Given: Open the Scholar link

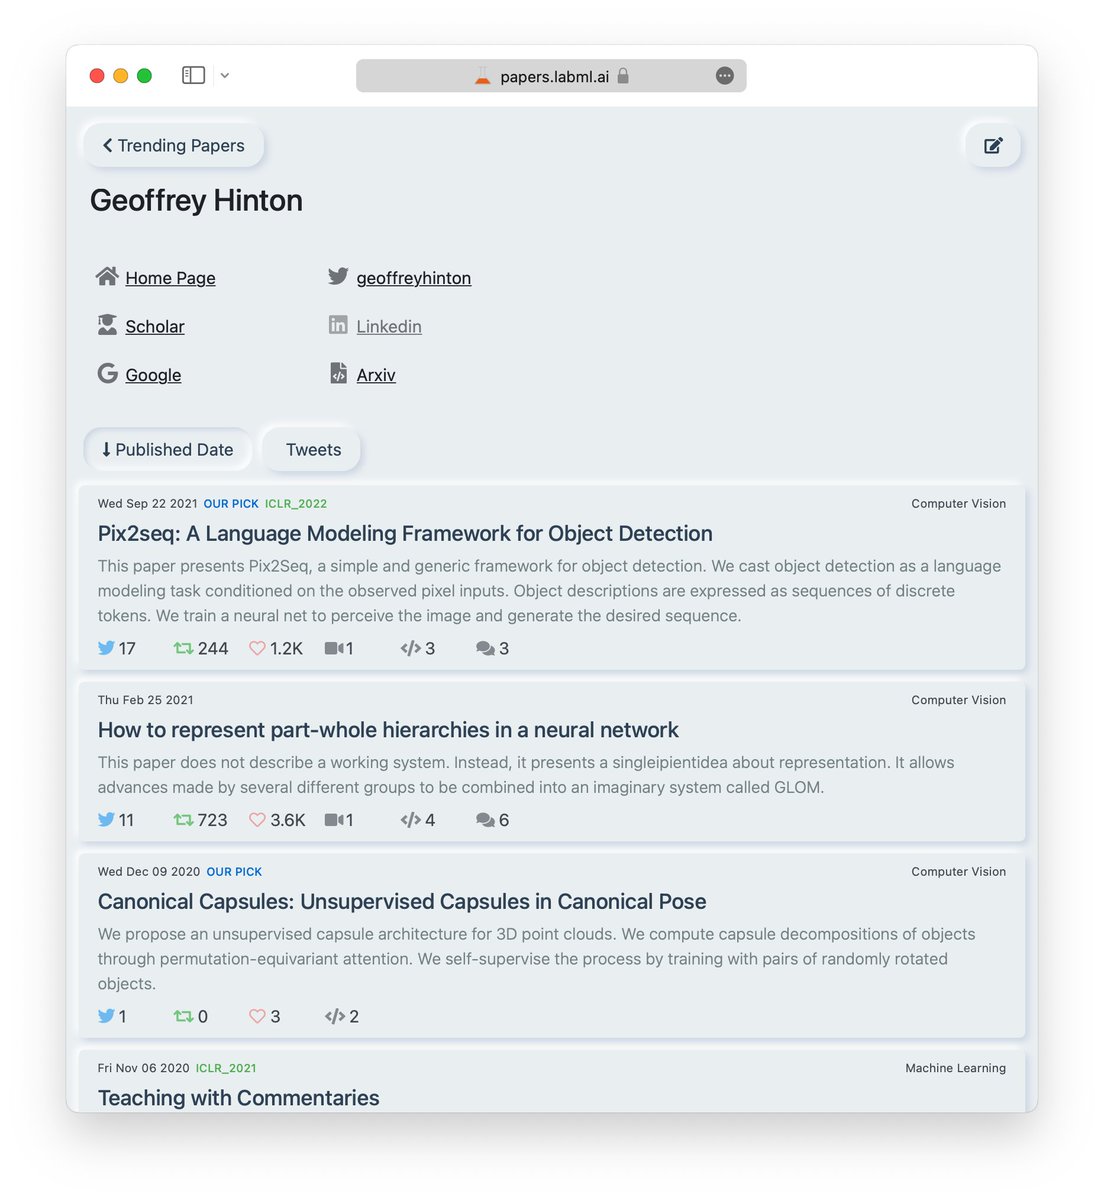Looking at the screenshot, I should (155, 326).
